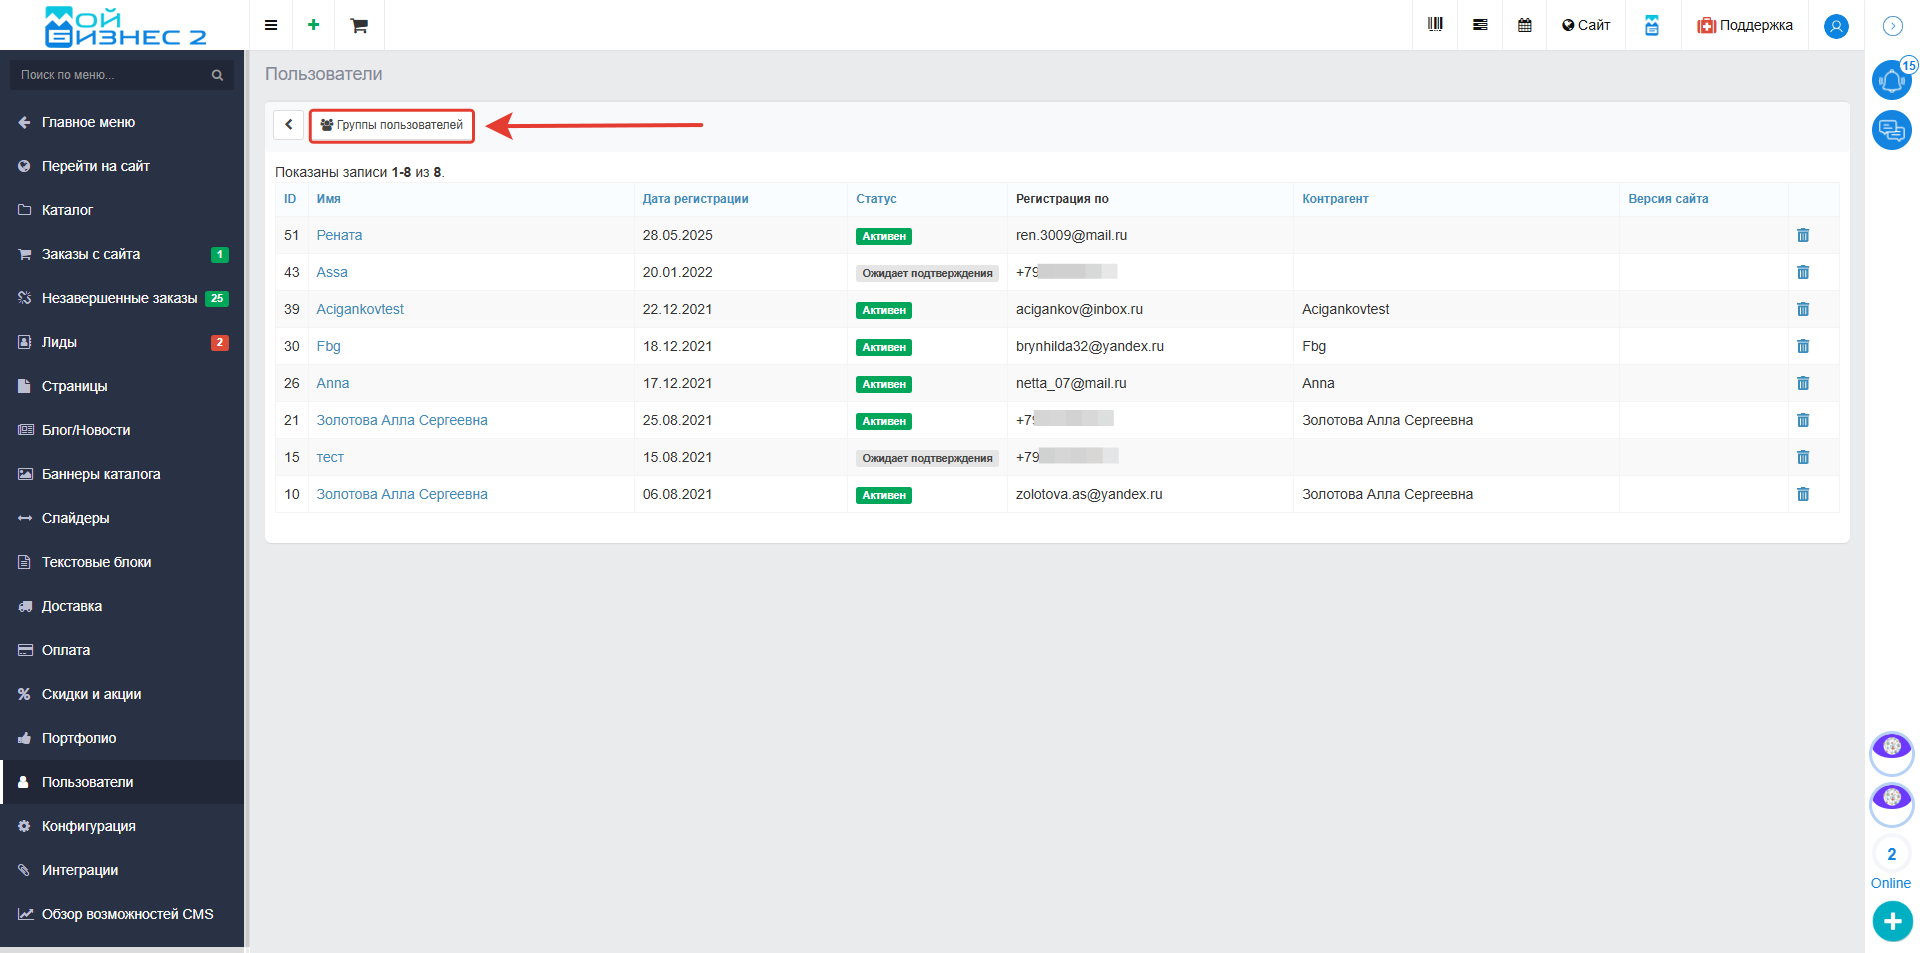
Task: Open the shopping cart icon in the top bar
Action: (359, 25)
